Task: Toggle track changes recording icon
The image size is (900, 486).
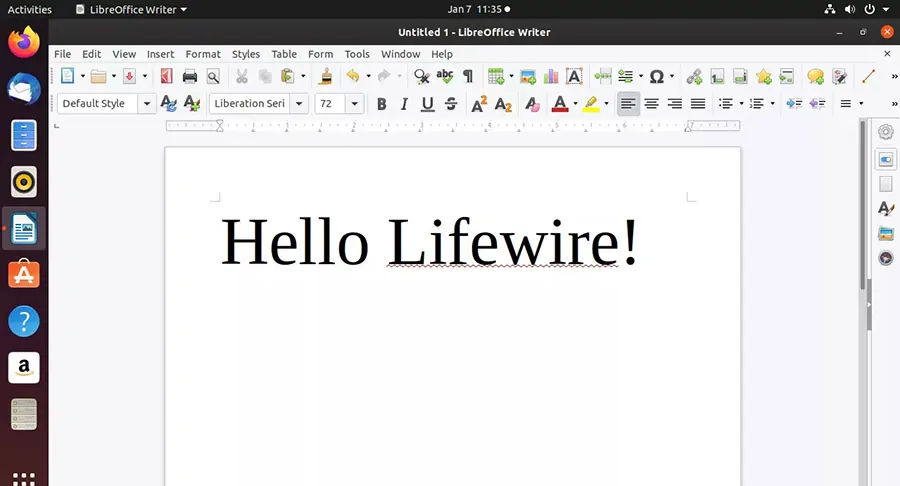Action: click(839, 76)
